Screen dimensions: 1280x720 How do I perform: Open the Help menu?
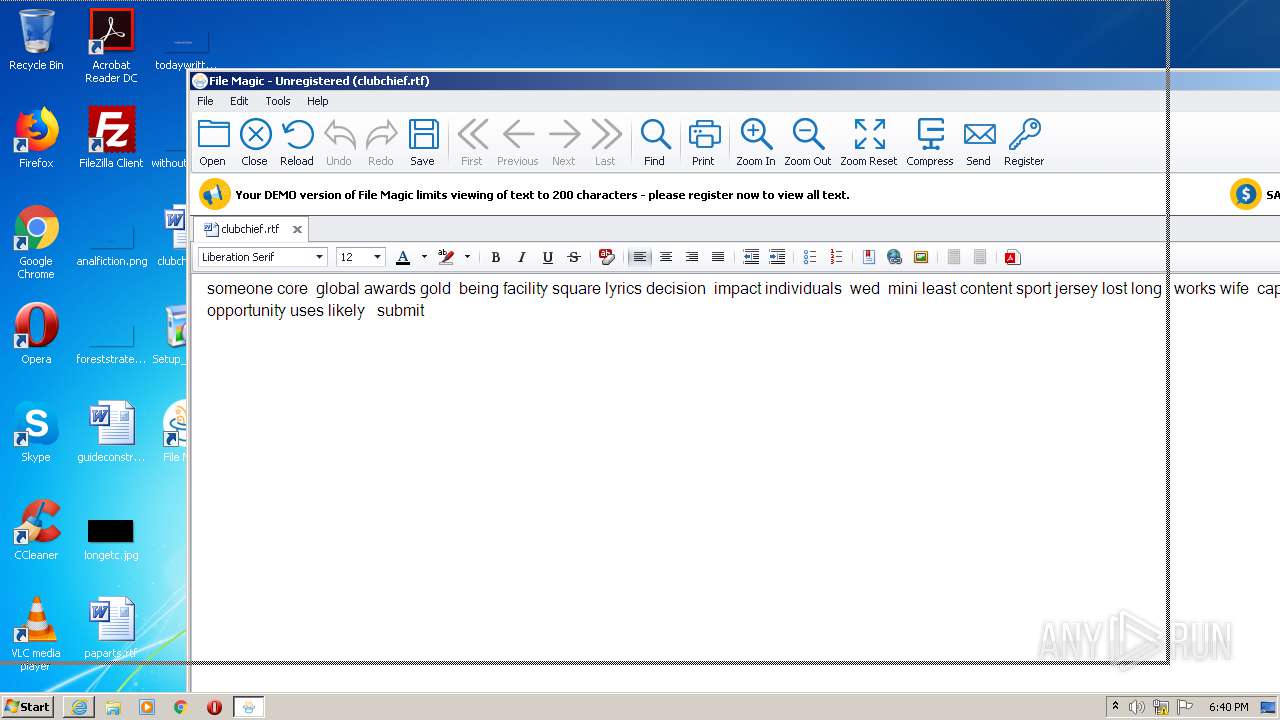coord(318,101)
